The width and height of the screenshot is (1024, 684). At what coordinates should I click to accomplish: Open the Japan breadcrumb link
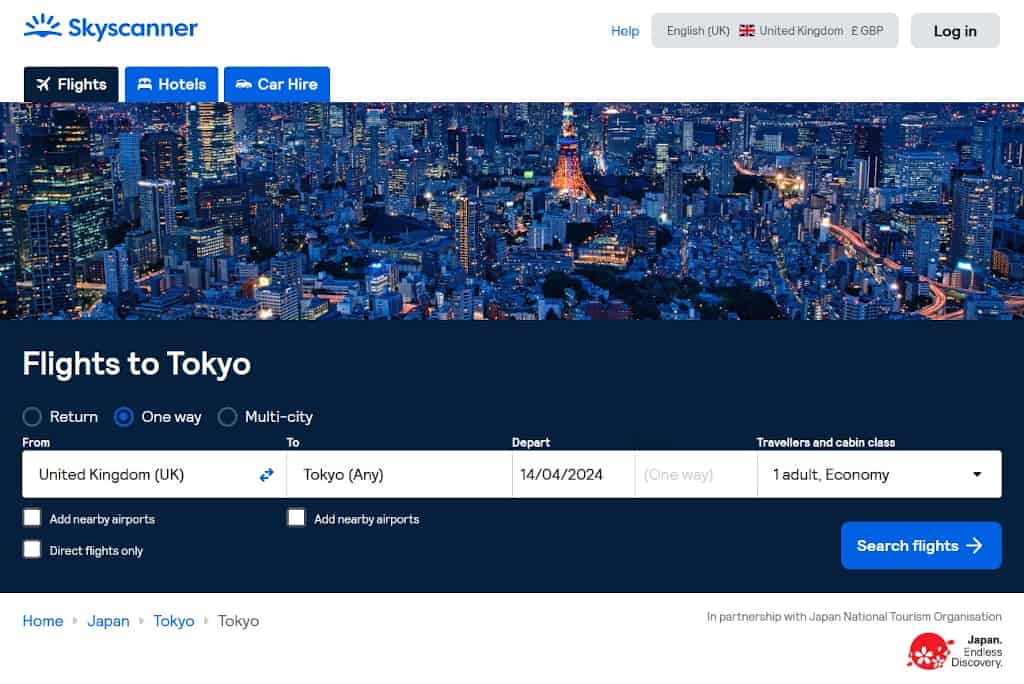(108, 621)
